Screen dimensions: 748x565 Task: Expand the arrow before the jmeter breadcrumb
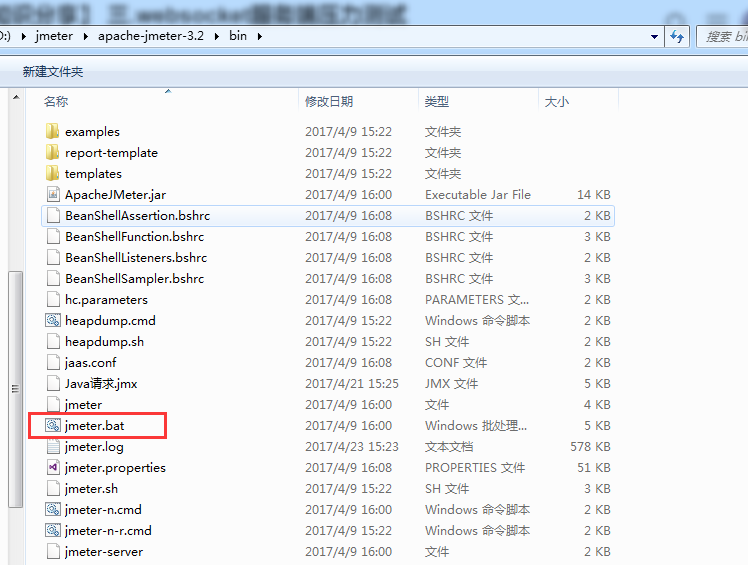23,36
